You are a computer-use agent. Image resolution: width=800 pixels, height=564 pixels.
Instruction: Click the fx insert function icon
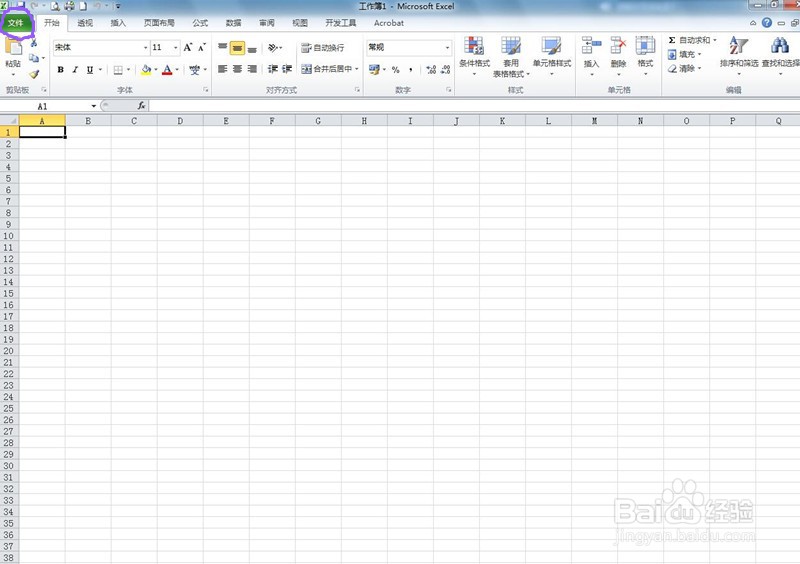point(141,106)
